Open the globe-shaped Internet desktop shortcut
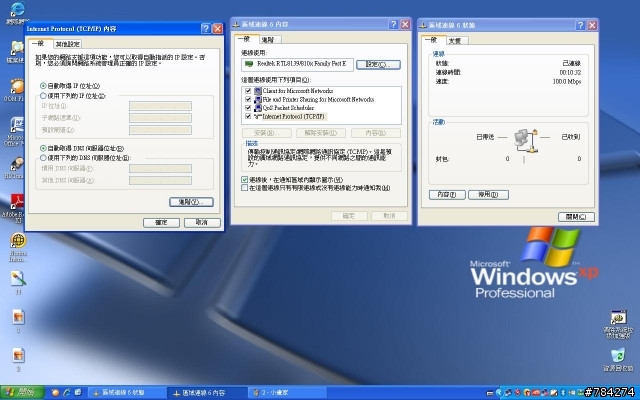 (18, 240)
